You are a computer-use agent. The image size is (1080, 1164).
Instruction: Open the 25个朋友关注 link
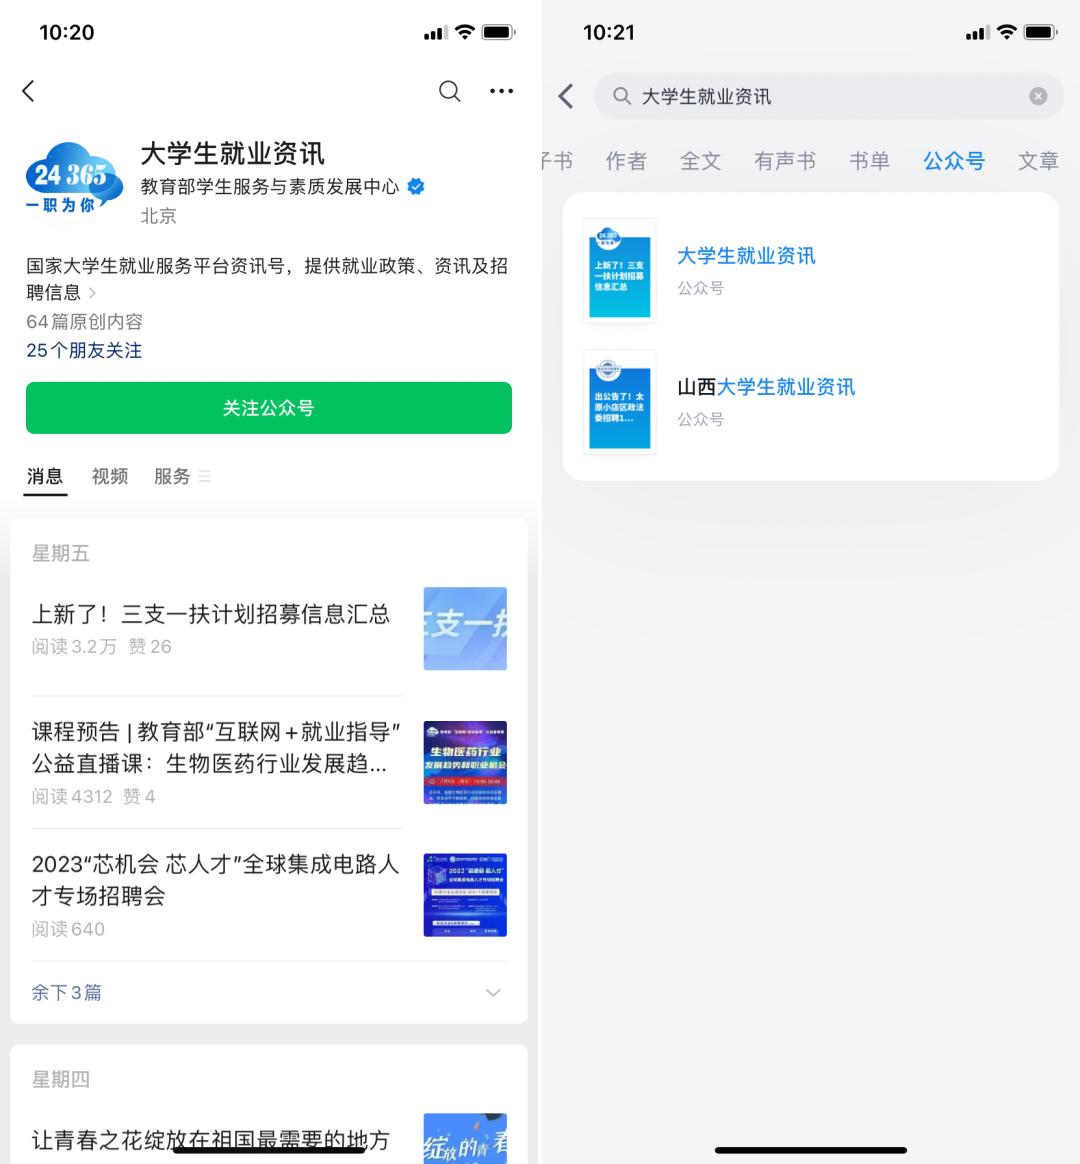coord(84,350)
